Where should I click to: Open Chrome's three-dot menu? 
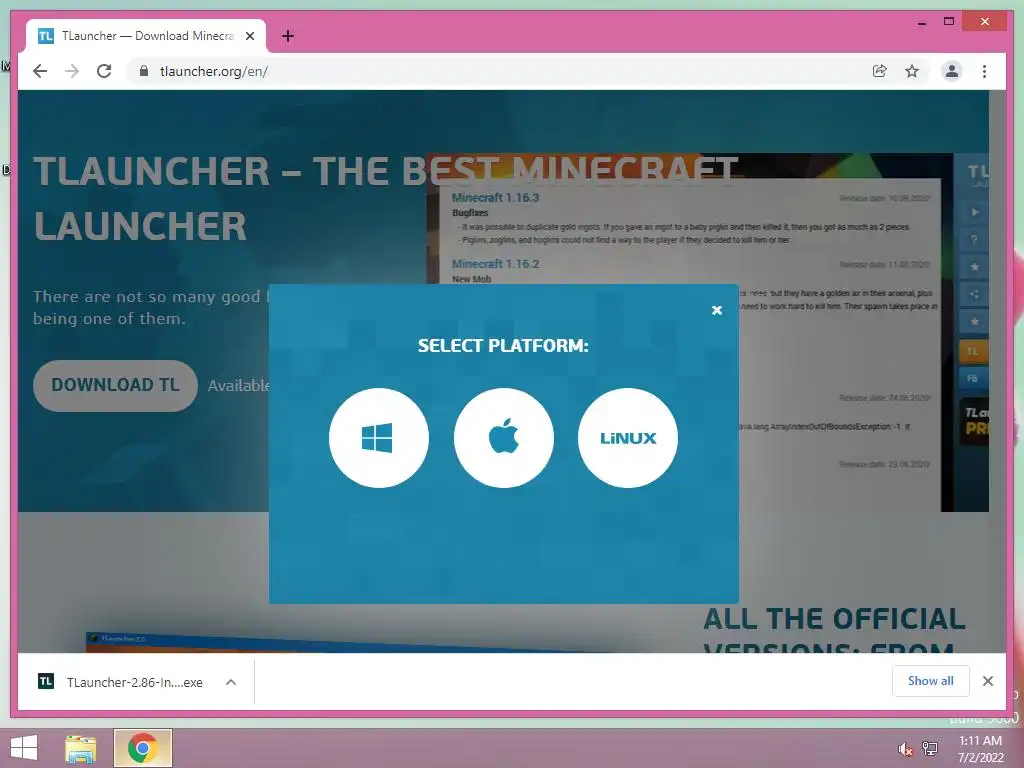point(984,71)
